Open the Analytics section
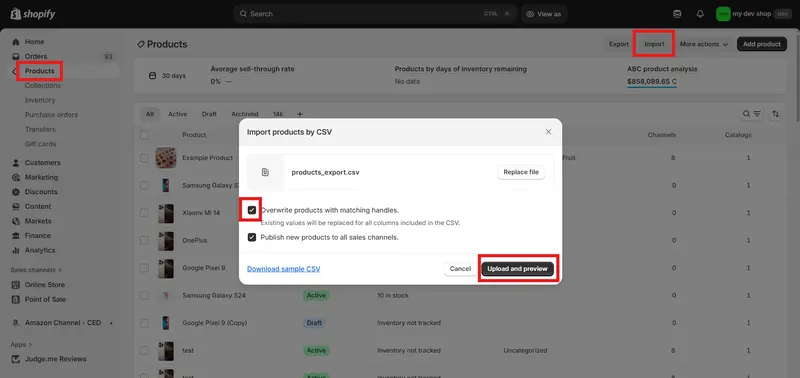This screenshot has width=800, height=378. [40, 250]
